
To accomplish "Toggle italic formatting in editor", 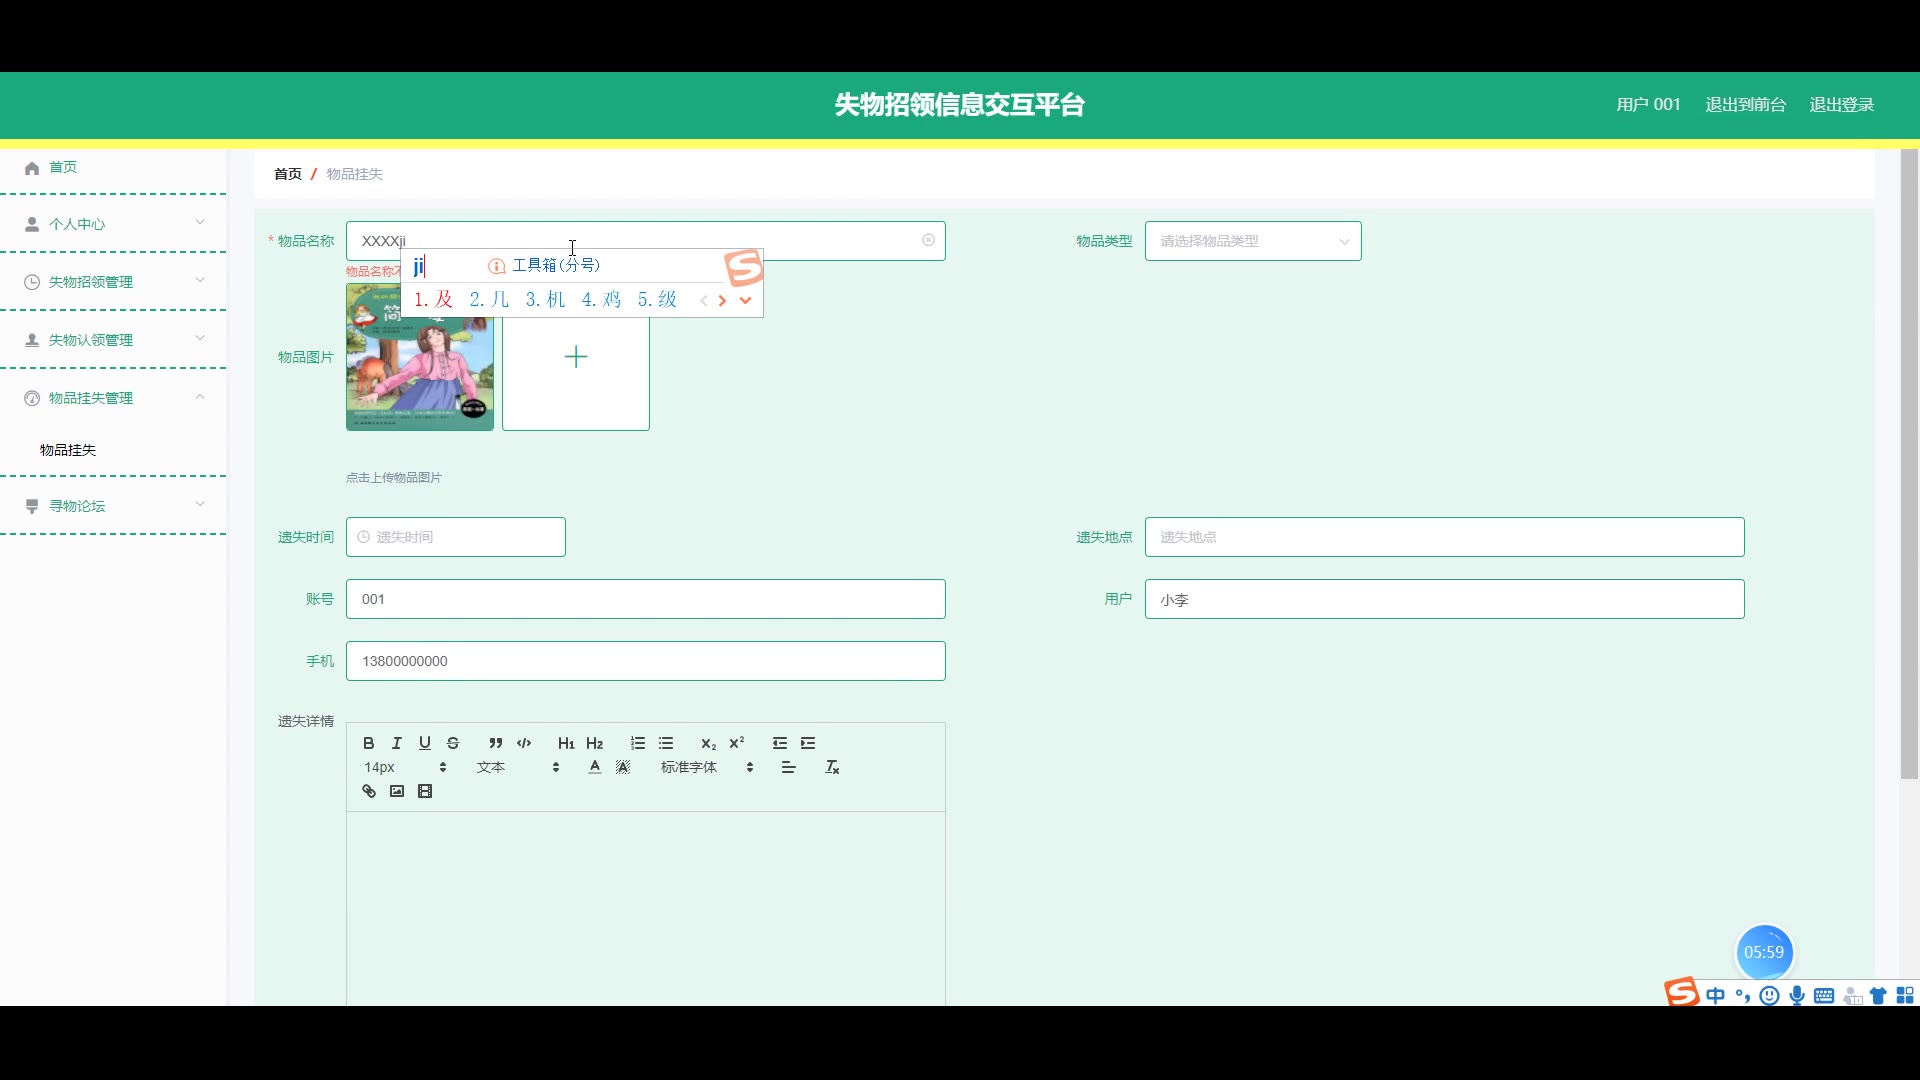I will (x=397, y=743).
